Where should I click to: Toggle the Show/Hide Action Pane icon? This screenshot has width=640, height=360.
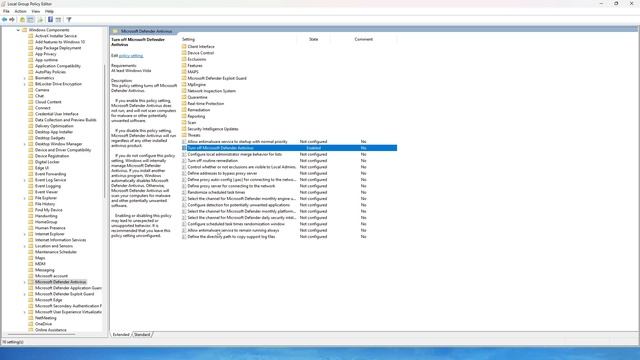click(x=58, y=20)
